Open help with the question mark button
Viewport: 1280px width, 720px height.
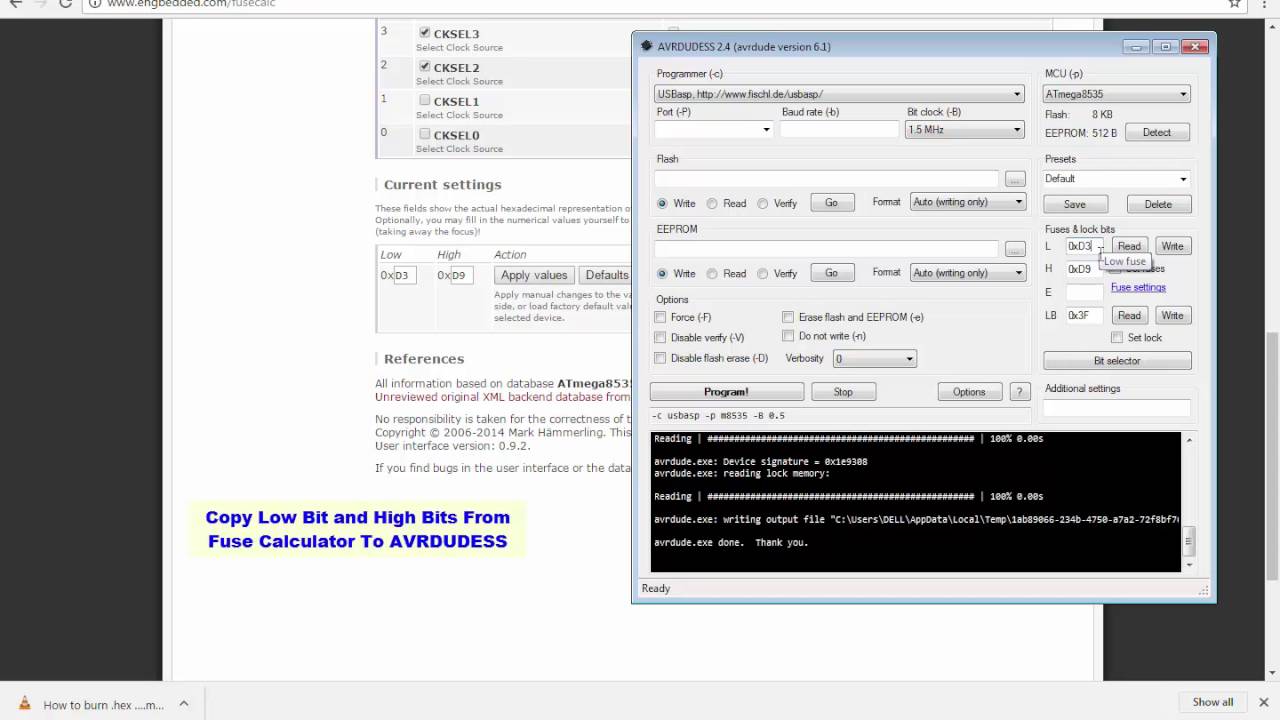[1019, 392]
